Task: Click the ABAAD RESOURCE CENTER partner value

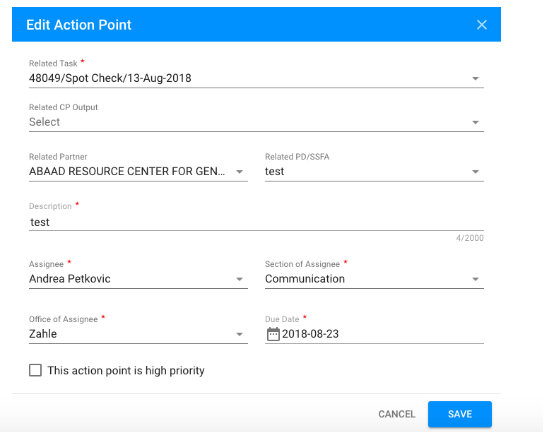Action: point(127,171)
